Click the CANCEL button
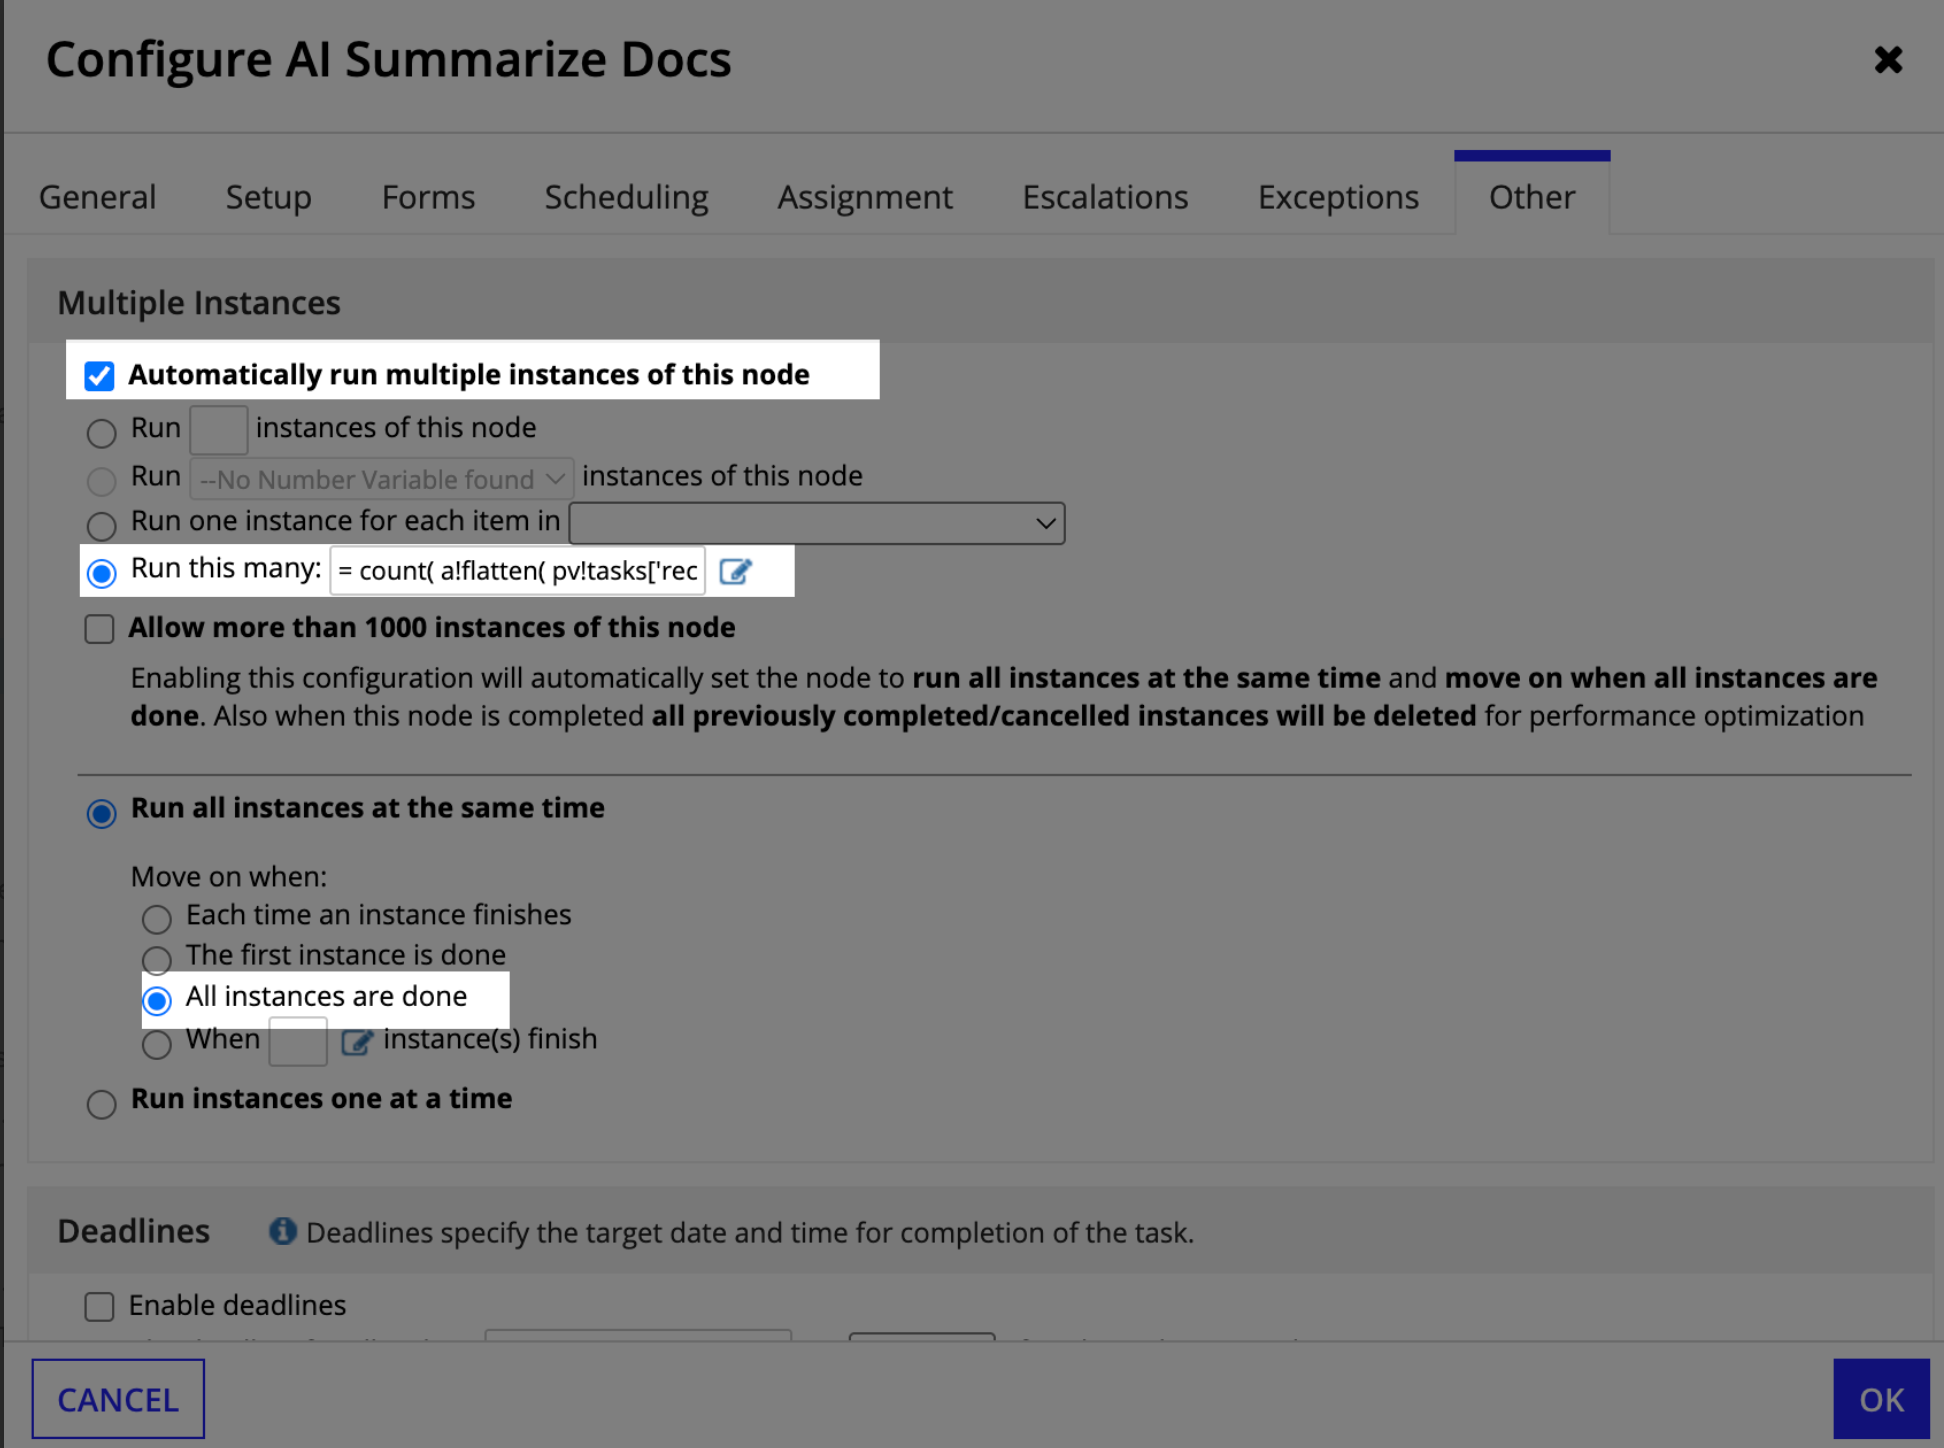The width and height of the screenshot is (1944, 1448). 118,1398
